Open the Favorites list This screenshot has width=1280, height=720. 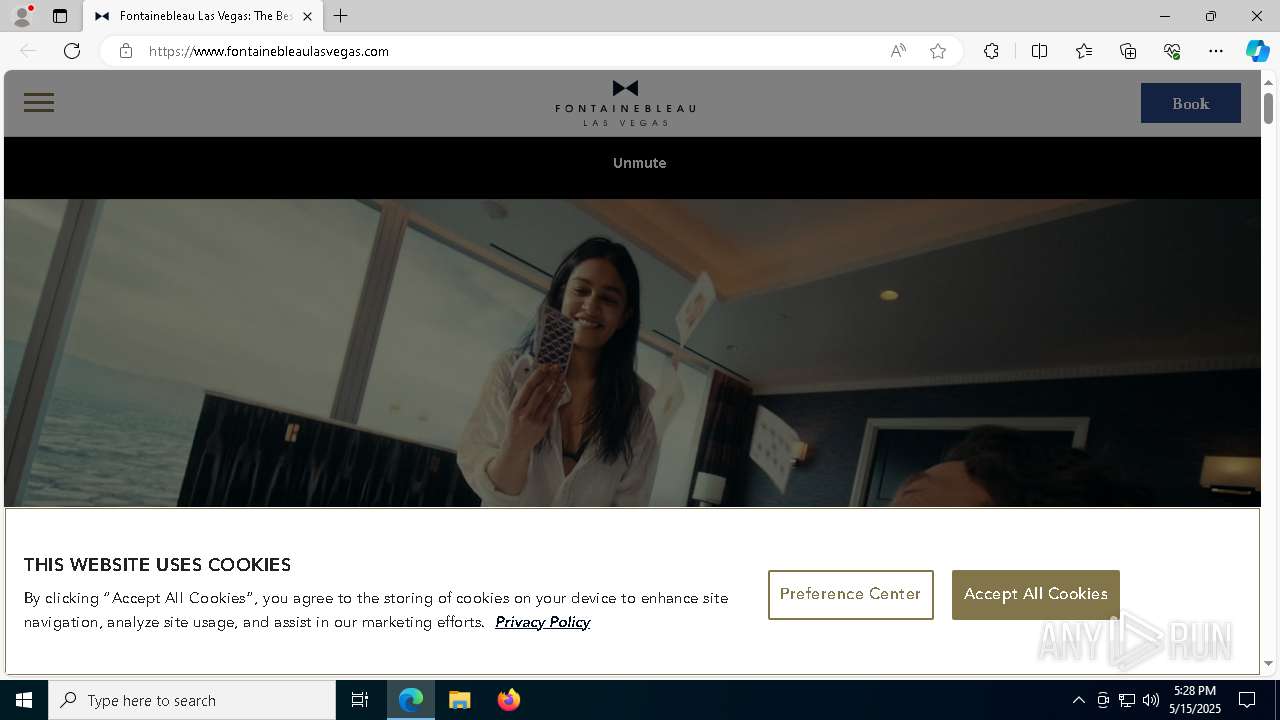[x=1084, y=51]
